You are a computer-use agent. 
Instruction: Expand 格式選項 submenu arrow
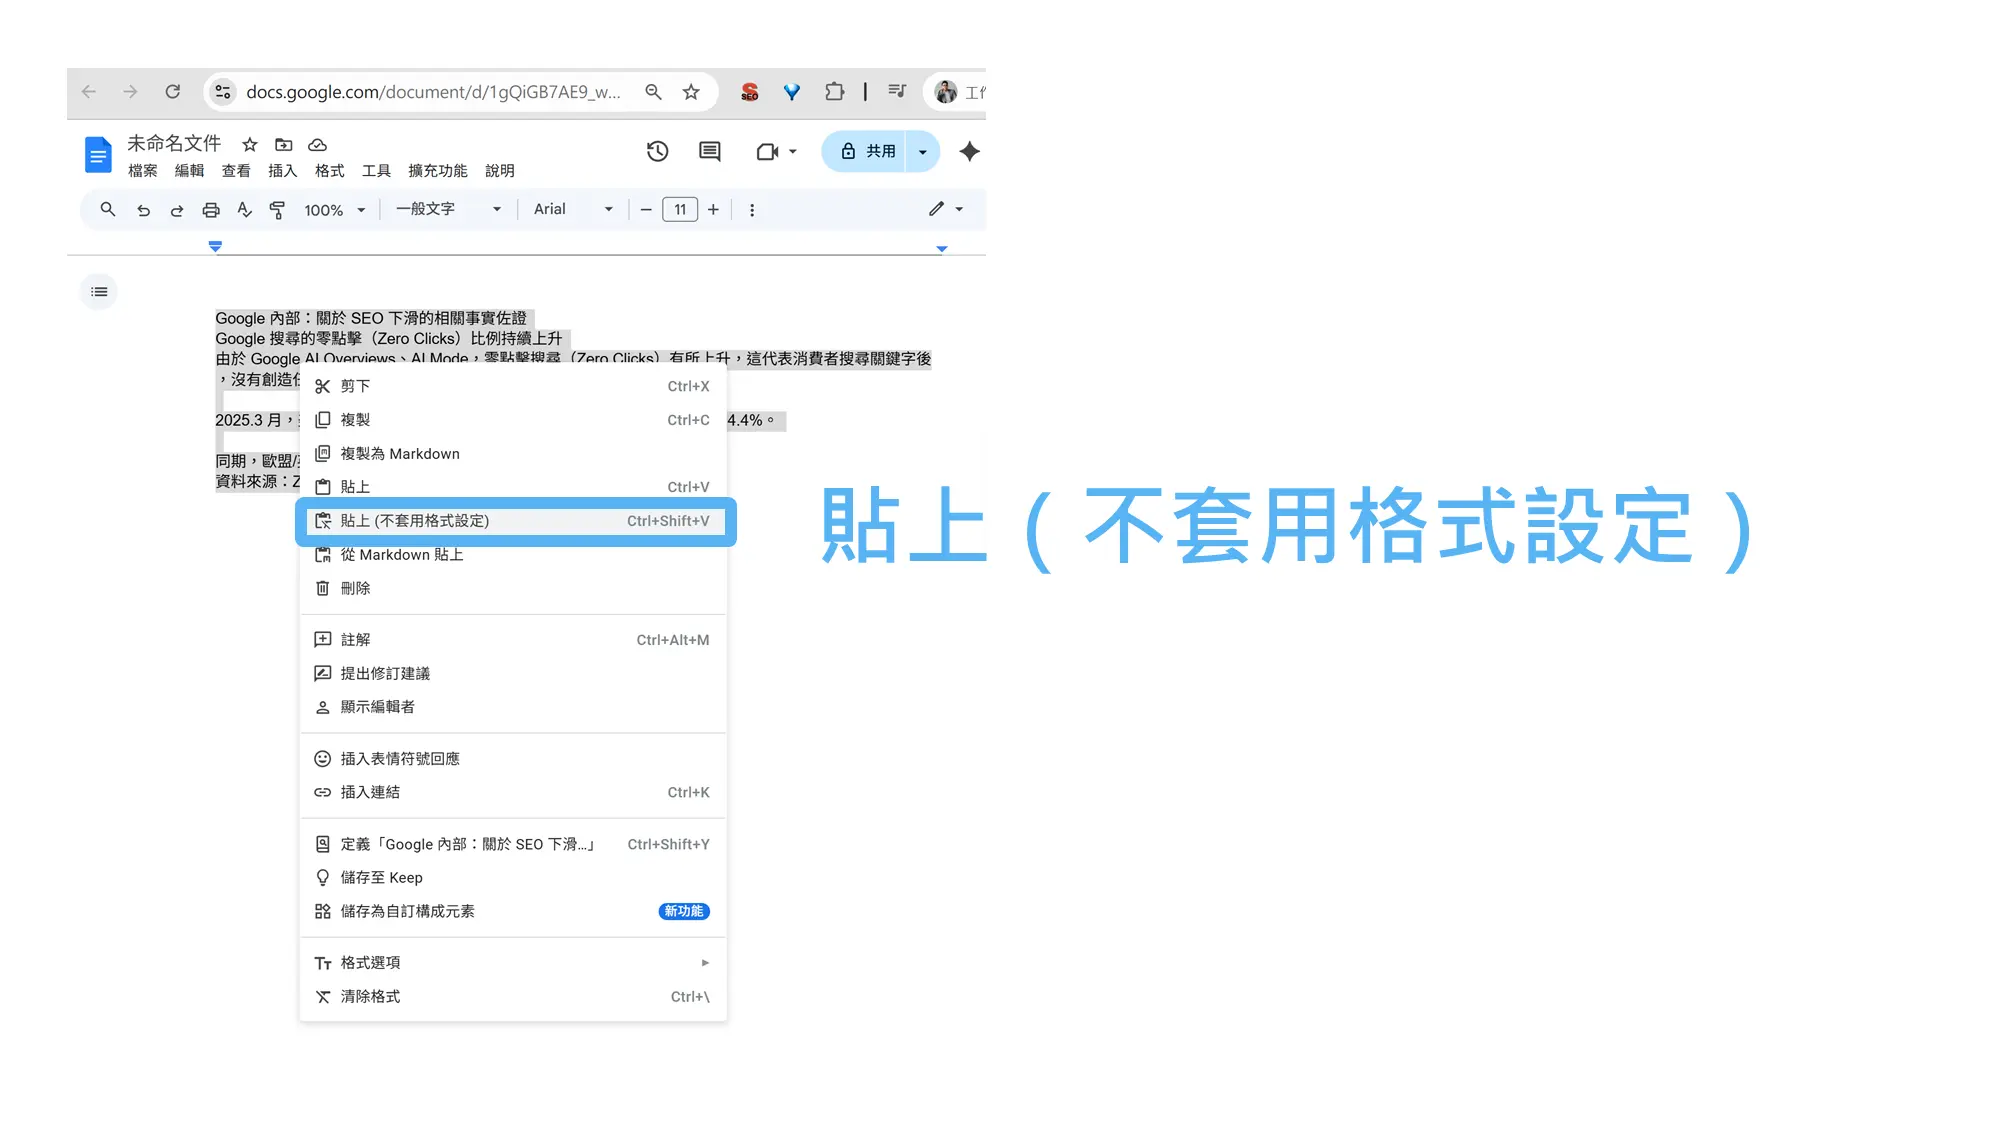(x=705, y=963)
